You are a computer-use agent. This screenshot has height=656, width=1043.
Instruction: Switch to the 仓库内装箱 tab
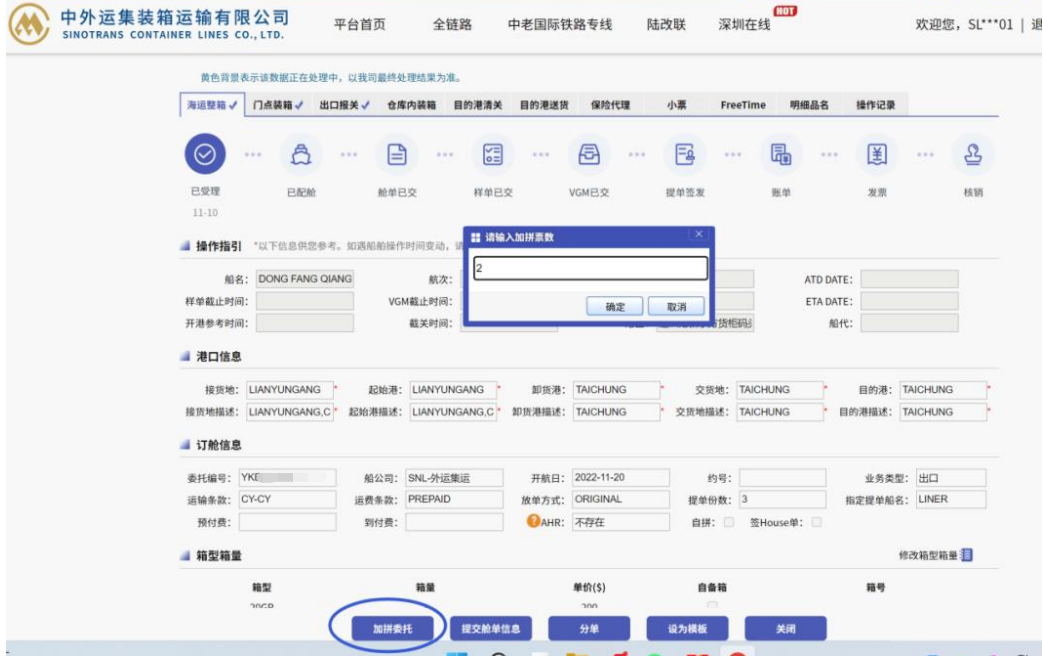point(411,105)
